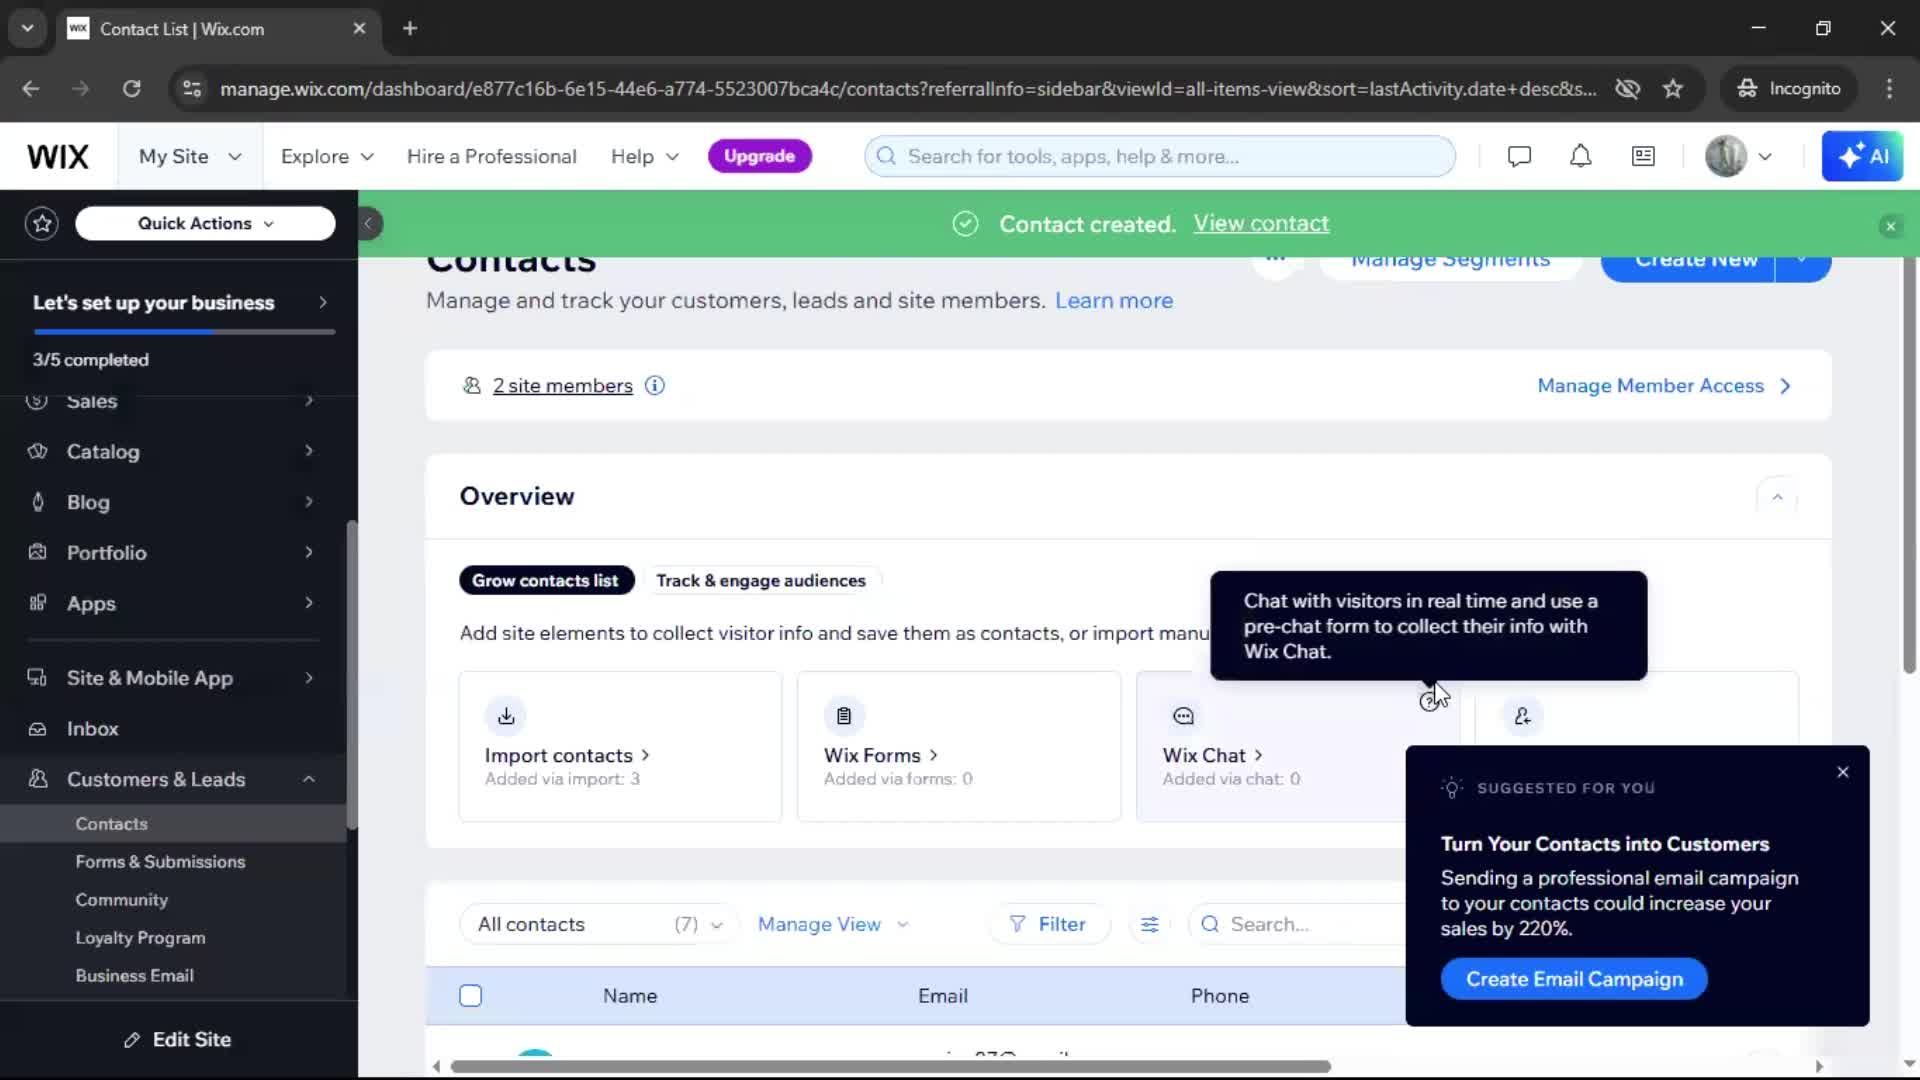Click the Wix Forms clipboard icon
Image resolution: width=1920 pixels, height=1080 pixels.
844,716
